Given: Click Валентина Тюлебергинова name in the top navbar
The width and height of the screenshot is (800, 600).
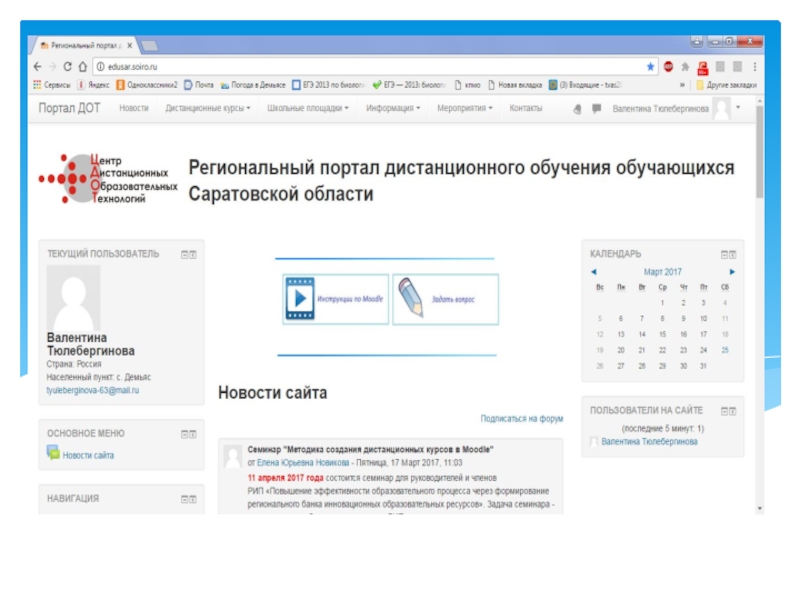Looking at the screenshot, I should tap(660, 109).
